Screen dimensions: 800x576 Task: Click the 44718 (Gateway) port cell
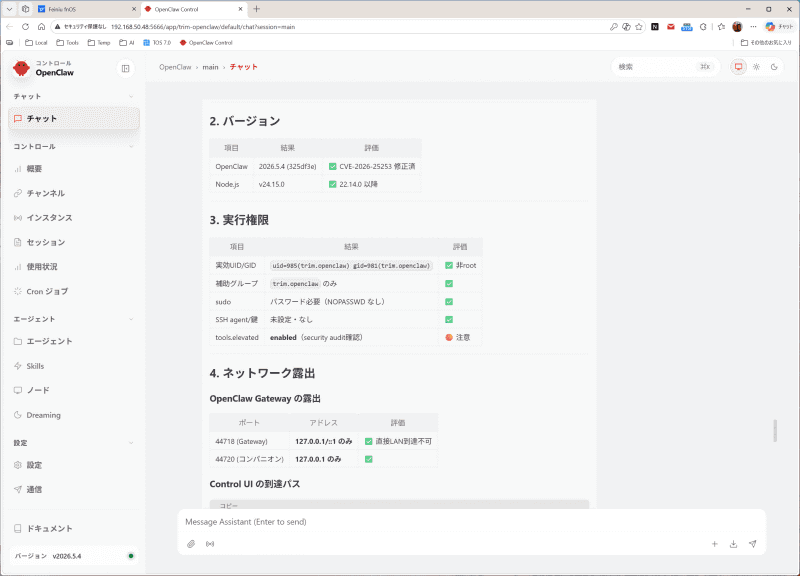pyautogui.click(x=249, y=441)
